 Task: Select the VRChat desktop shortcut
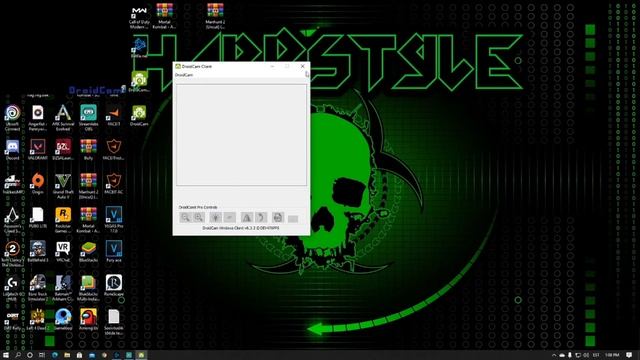coord(63,251)
